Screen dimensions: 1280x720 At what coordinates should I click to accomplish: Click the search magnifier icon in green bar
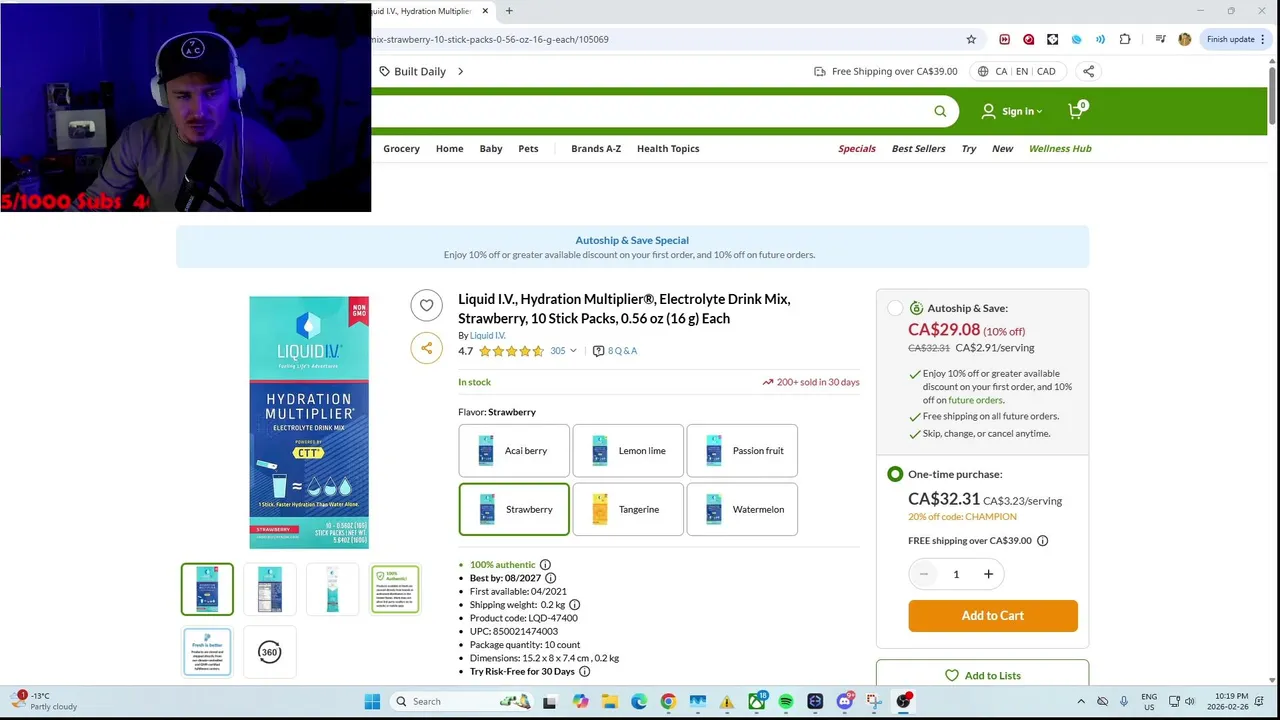pos(940,111)
